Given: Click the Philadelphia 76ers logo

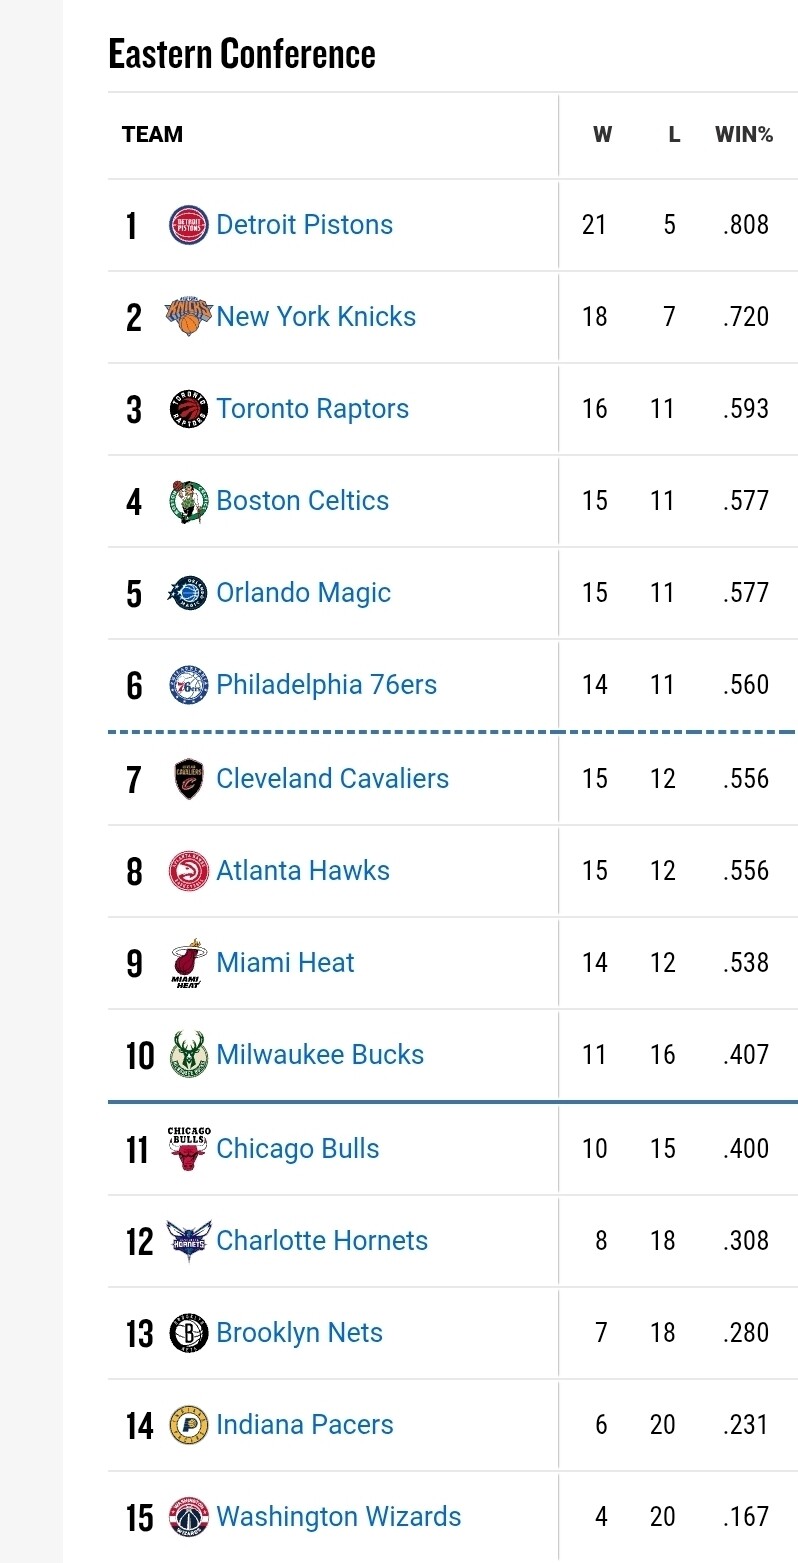Looking at the screenshot, I should pos(188,685).
